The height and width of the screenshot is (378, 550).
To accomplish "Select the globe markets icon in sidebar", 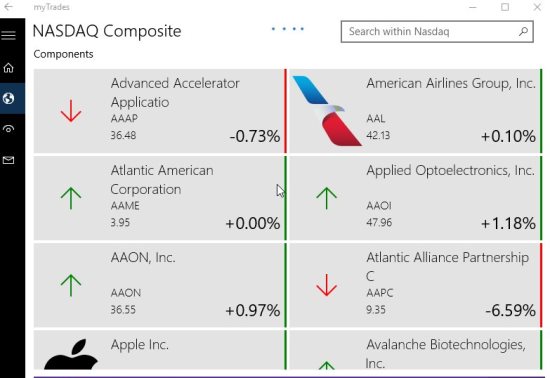I will [8, 99].
